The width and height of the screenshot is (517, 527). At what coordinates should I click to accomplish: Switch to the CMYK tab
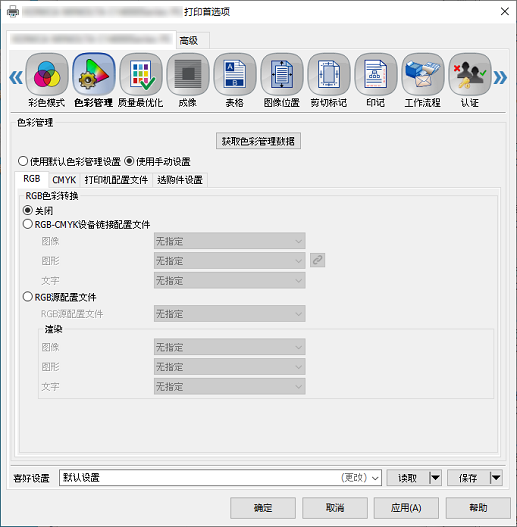(x=64, y=180)
